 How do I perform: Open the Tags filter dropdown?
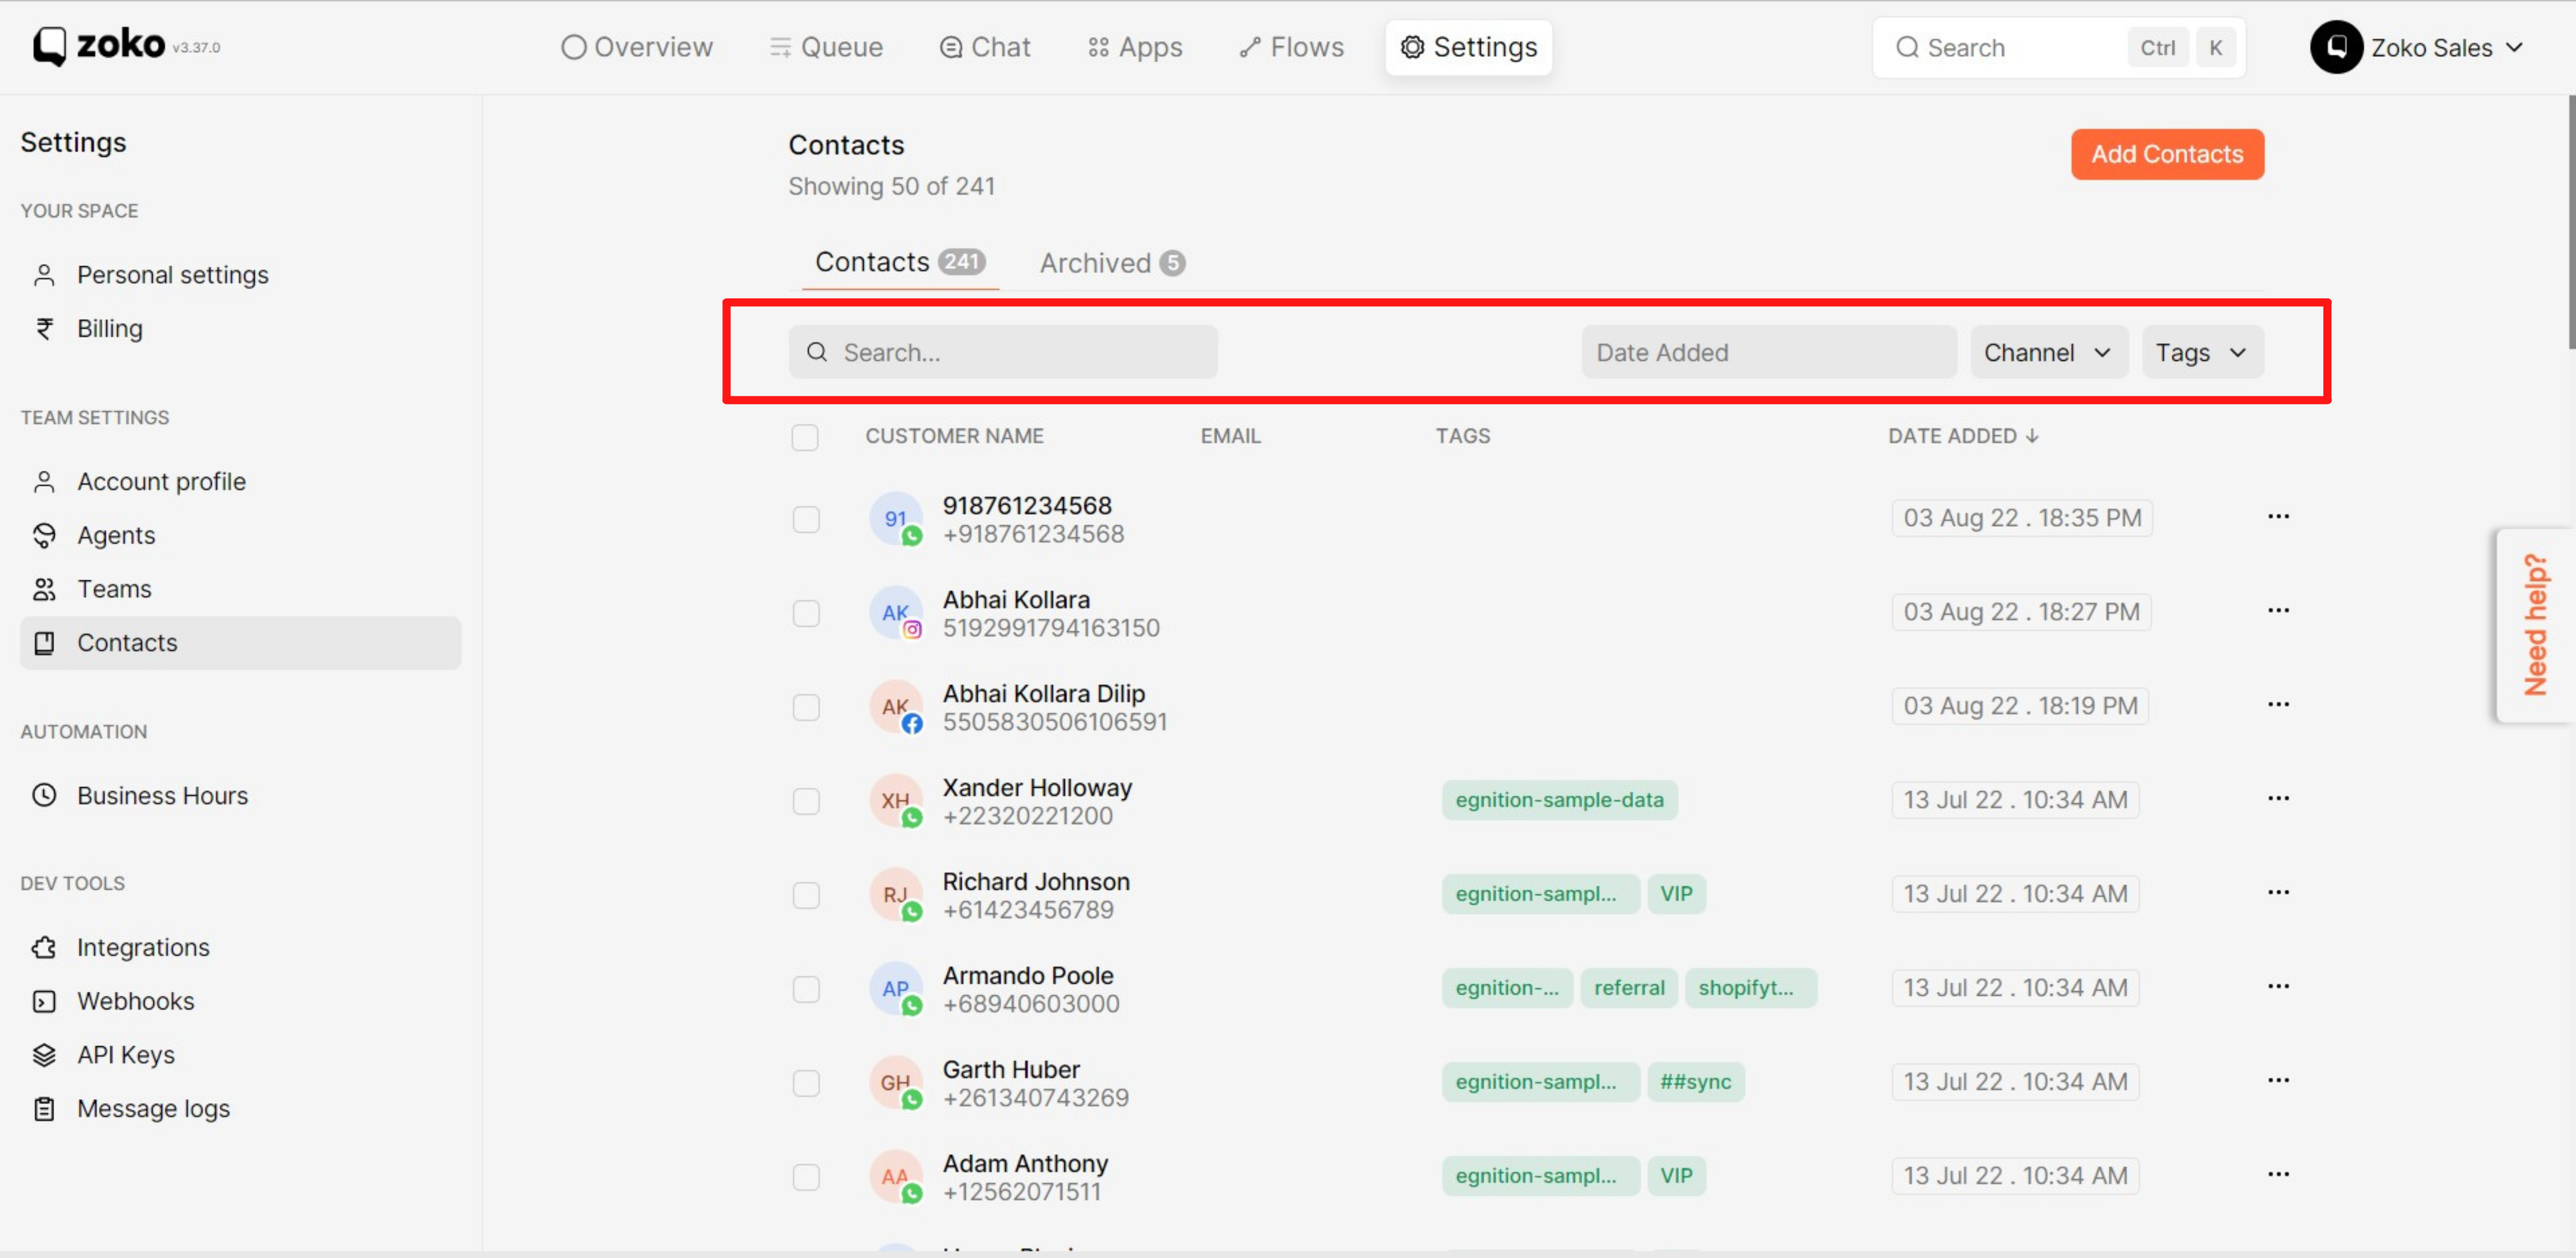coord(2203,352)
